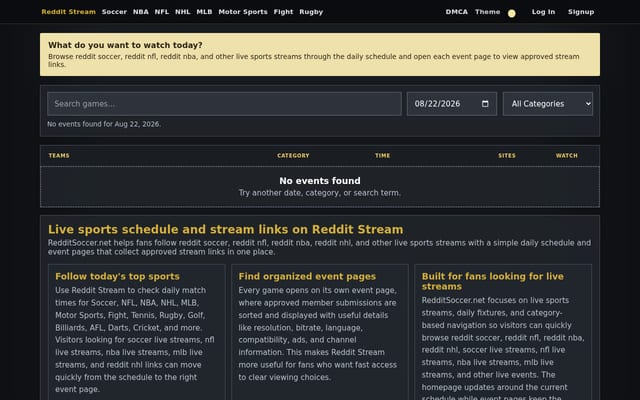Open the NHL section
This screenshot has width=640, height=400.
click(183, 12)
